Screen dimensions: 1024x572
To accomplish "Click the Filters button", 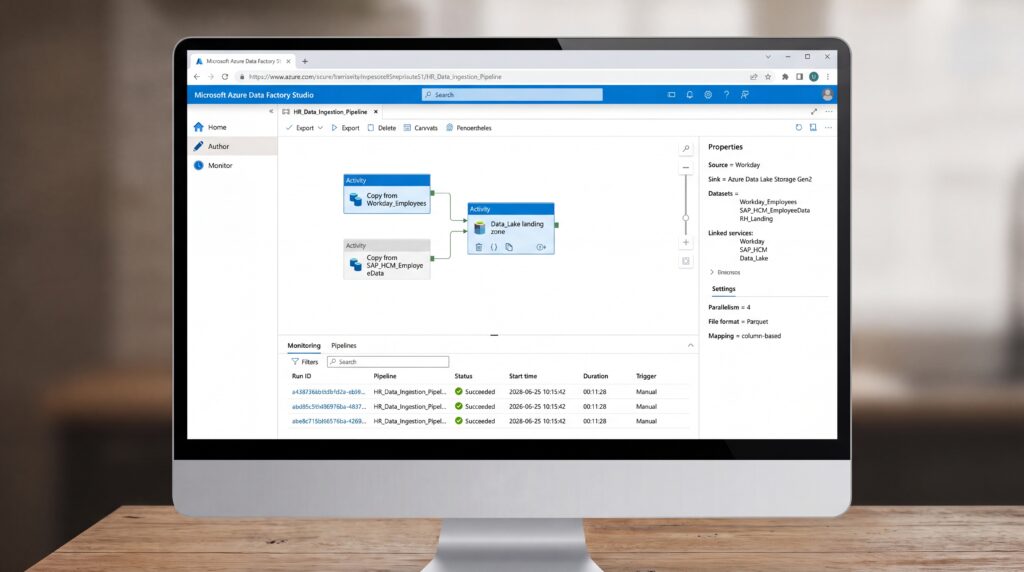I will click(304, 362).
